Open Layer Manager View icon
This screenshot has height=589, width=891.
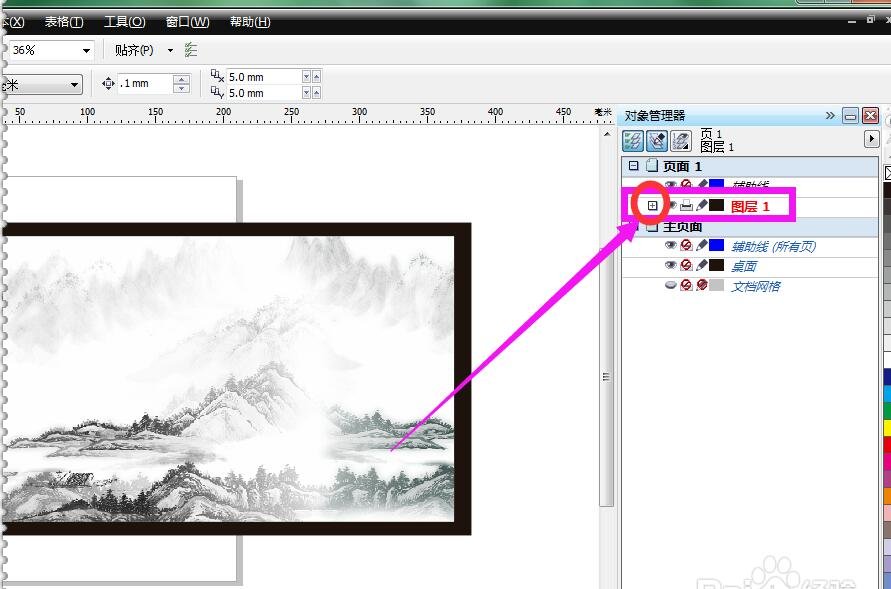click(681, 140)
